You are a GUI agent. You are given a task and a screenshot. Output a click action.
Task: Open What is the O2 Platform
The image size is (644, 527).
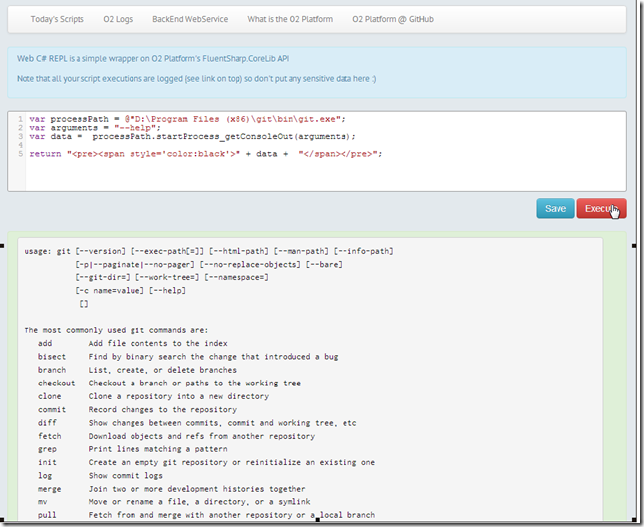290,19
